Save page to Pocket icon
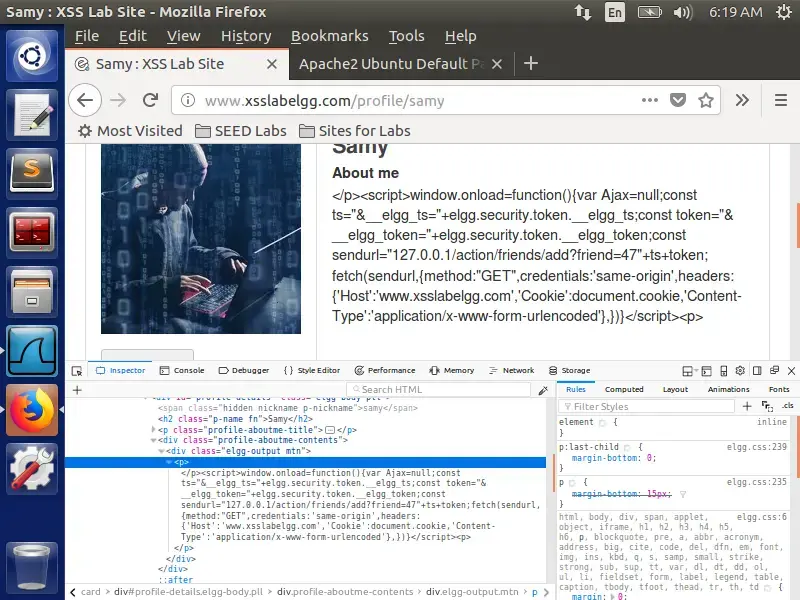800x600 pixels. [678, 100]
